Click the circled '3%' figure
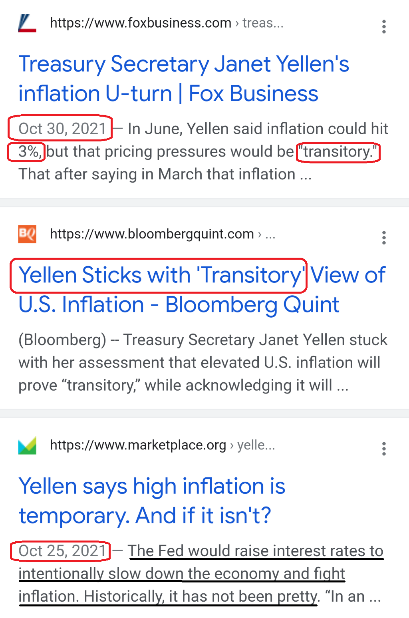 (x=30, y=152)
